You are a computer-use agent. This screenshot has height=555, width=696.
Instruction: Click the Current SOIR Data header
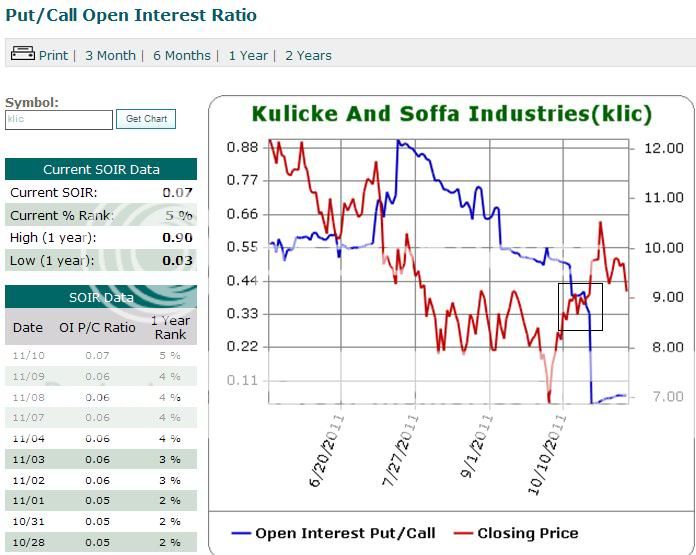(101, 170)
